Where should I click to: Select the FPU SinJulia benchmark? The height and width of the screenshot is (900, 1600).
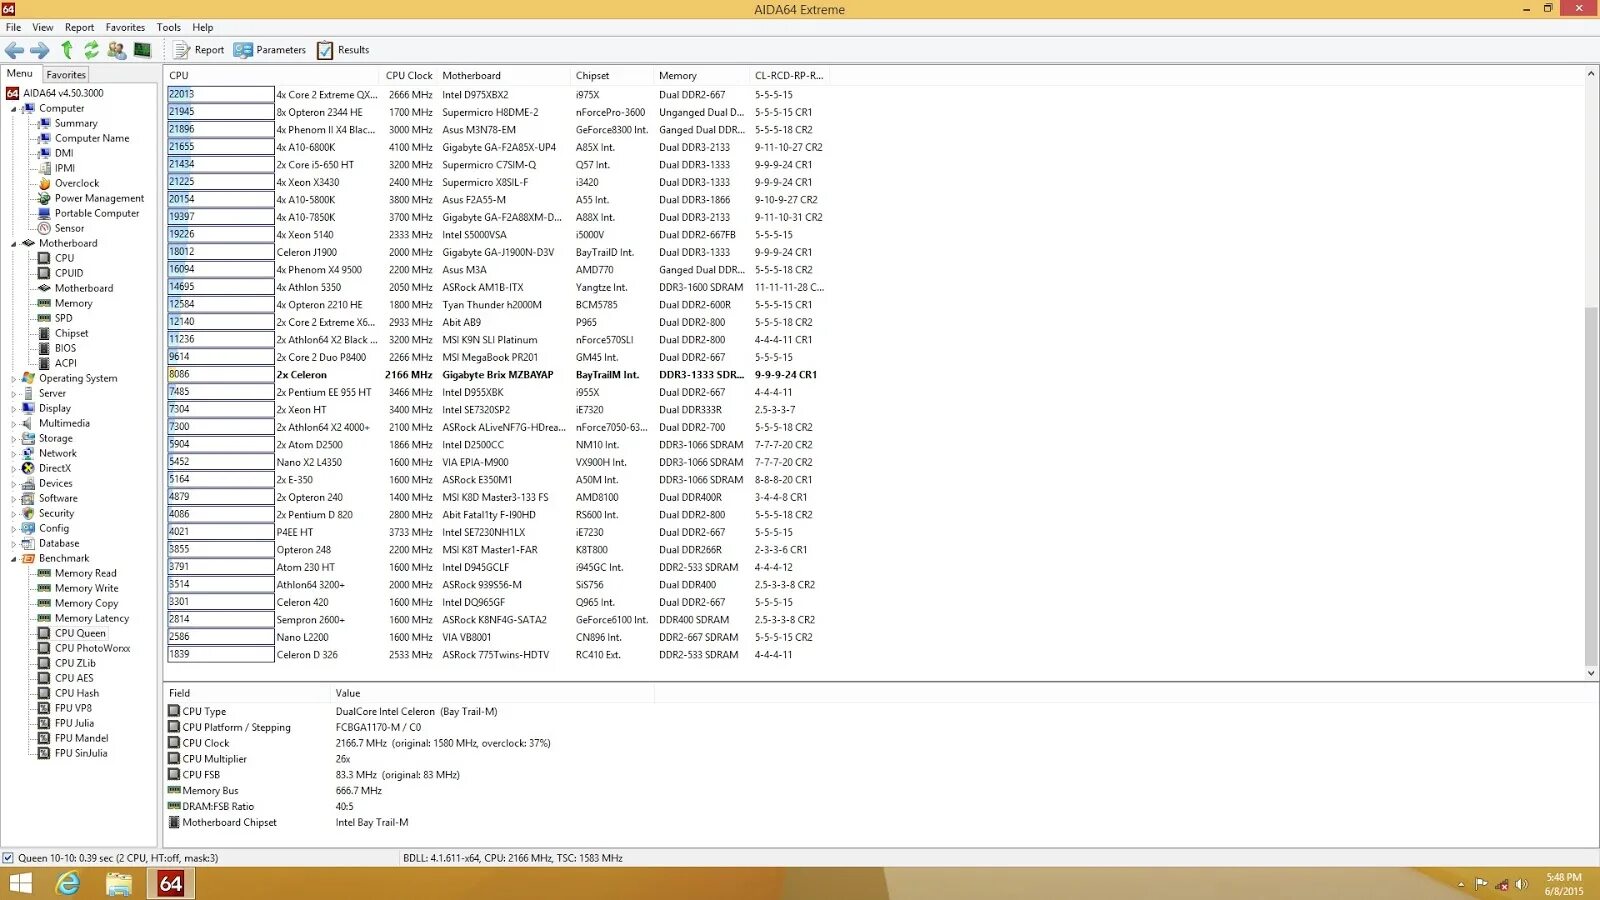pyautogui.click(x=81, y=753)
